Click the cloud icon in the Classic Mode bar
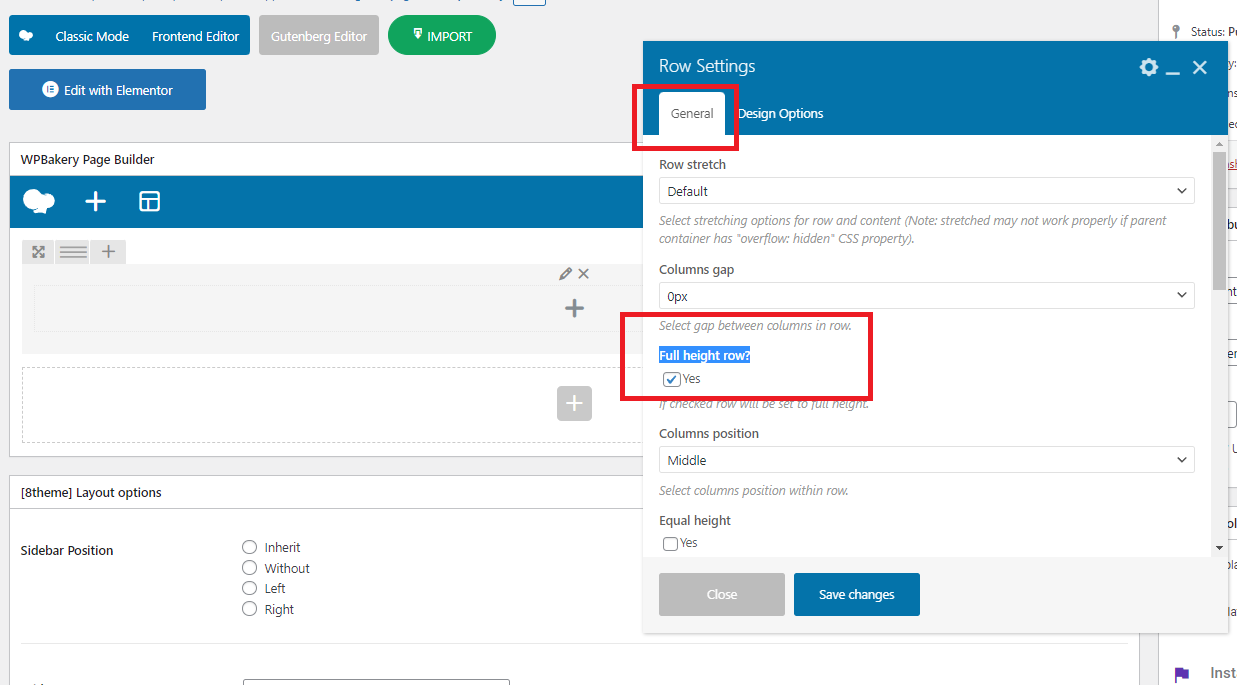The height and width of the screenshot is (685, 1237). [x=27, y=36]
